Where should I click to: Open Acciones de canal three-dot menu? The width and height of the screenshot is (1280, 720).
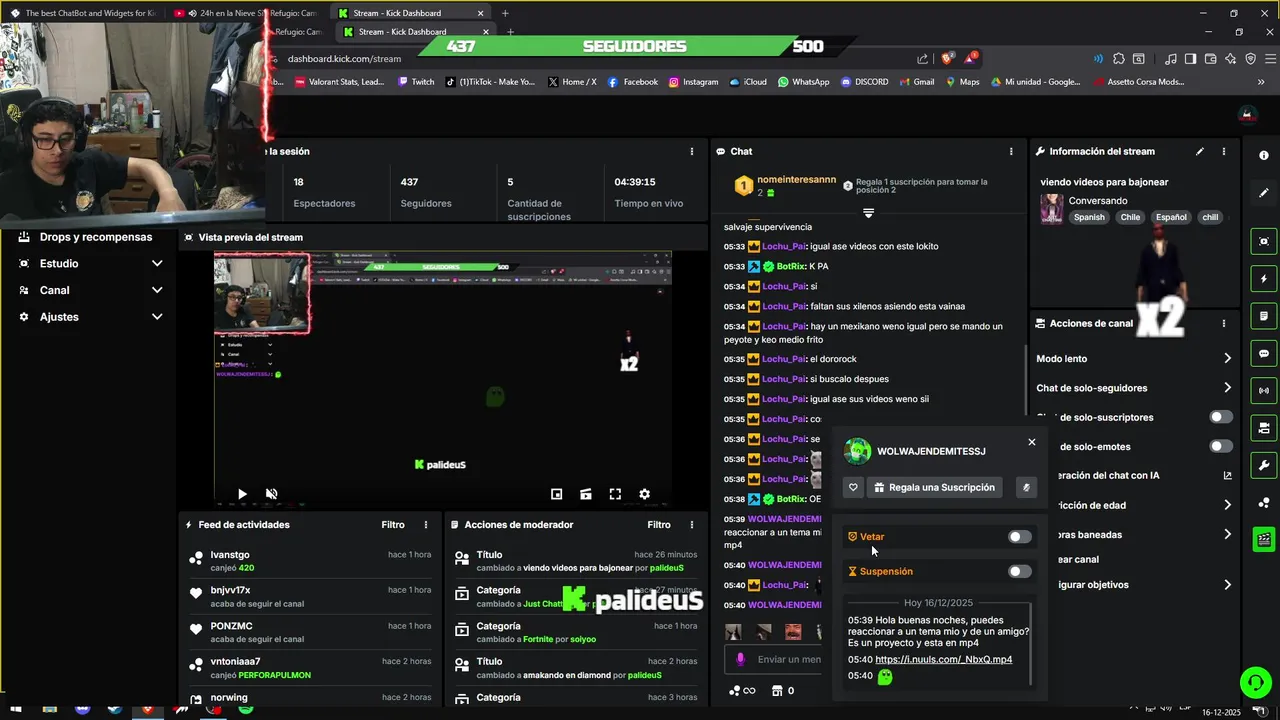pyautogui.click(x=1224, y=324)
